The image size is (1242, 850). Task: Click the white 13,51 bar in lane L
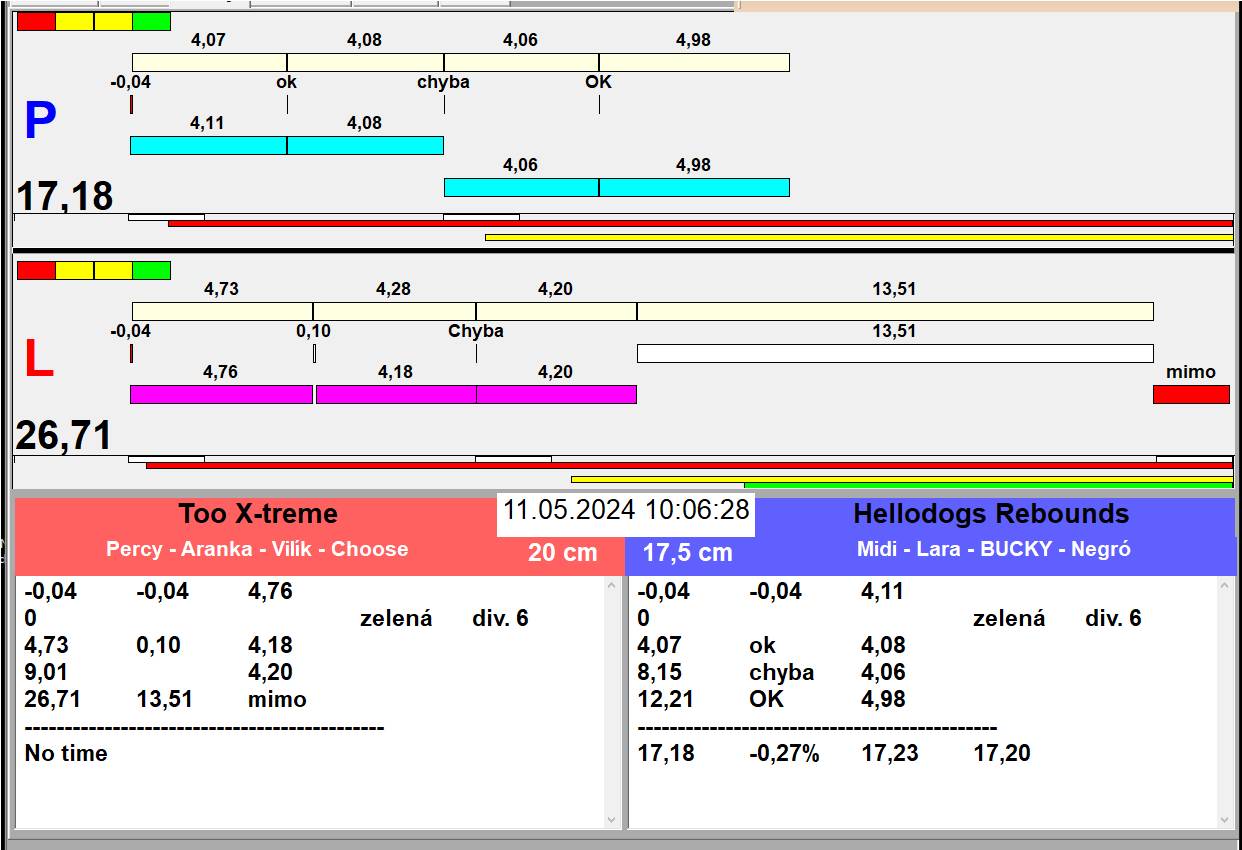click(x=894, y=353)
